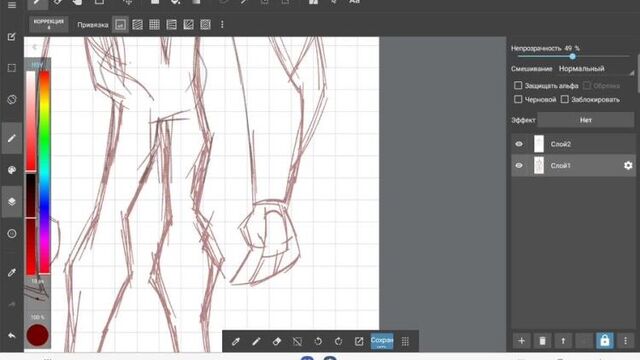
Task: Toggle Защищать альфа checkbox
Action: 518,85
